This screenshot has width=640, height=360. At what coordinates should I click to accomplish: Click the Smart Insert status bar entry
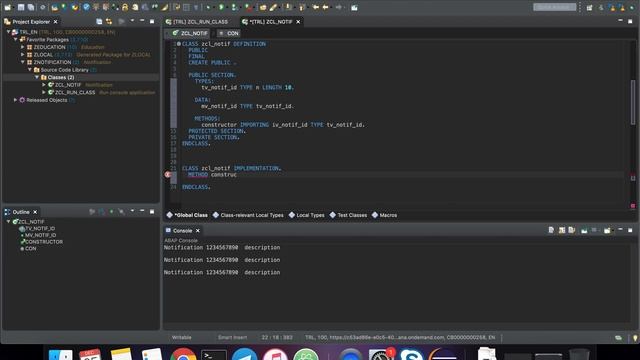pos(232,338)
